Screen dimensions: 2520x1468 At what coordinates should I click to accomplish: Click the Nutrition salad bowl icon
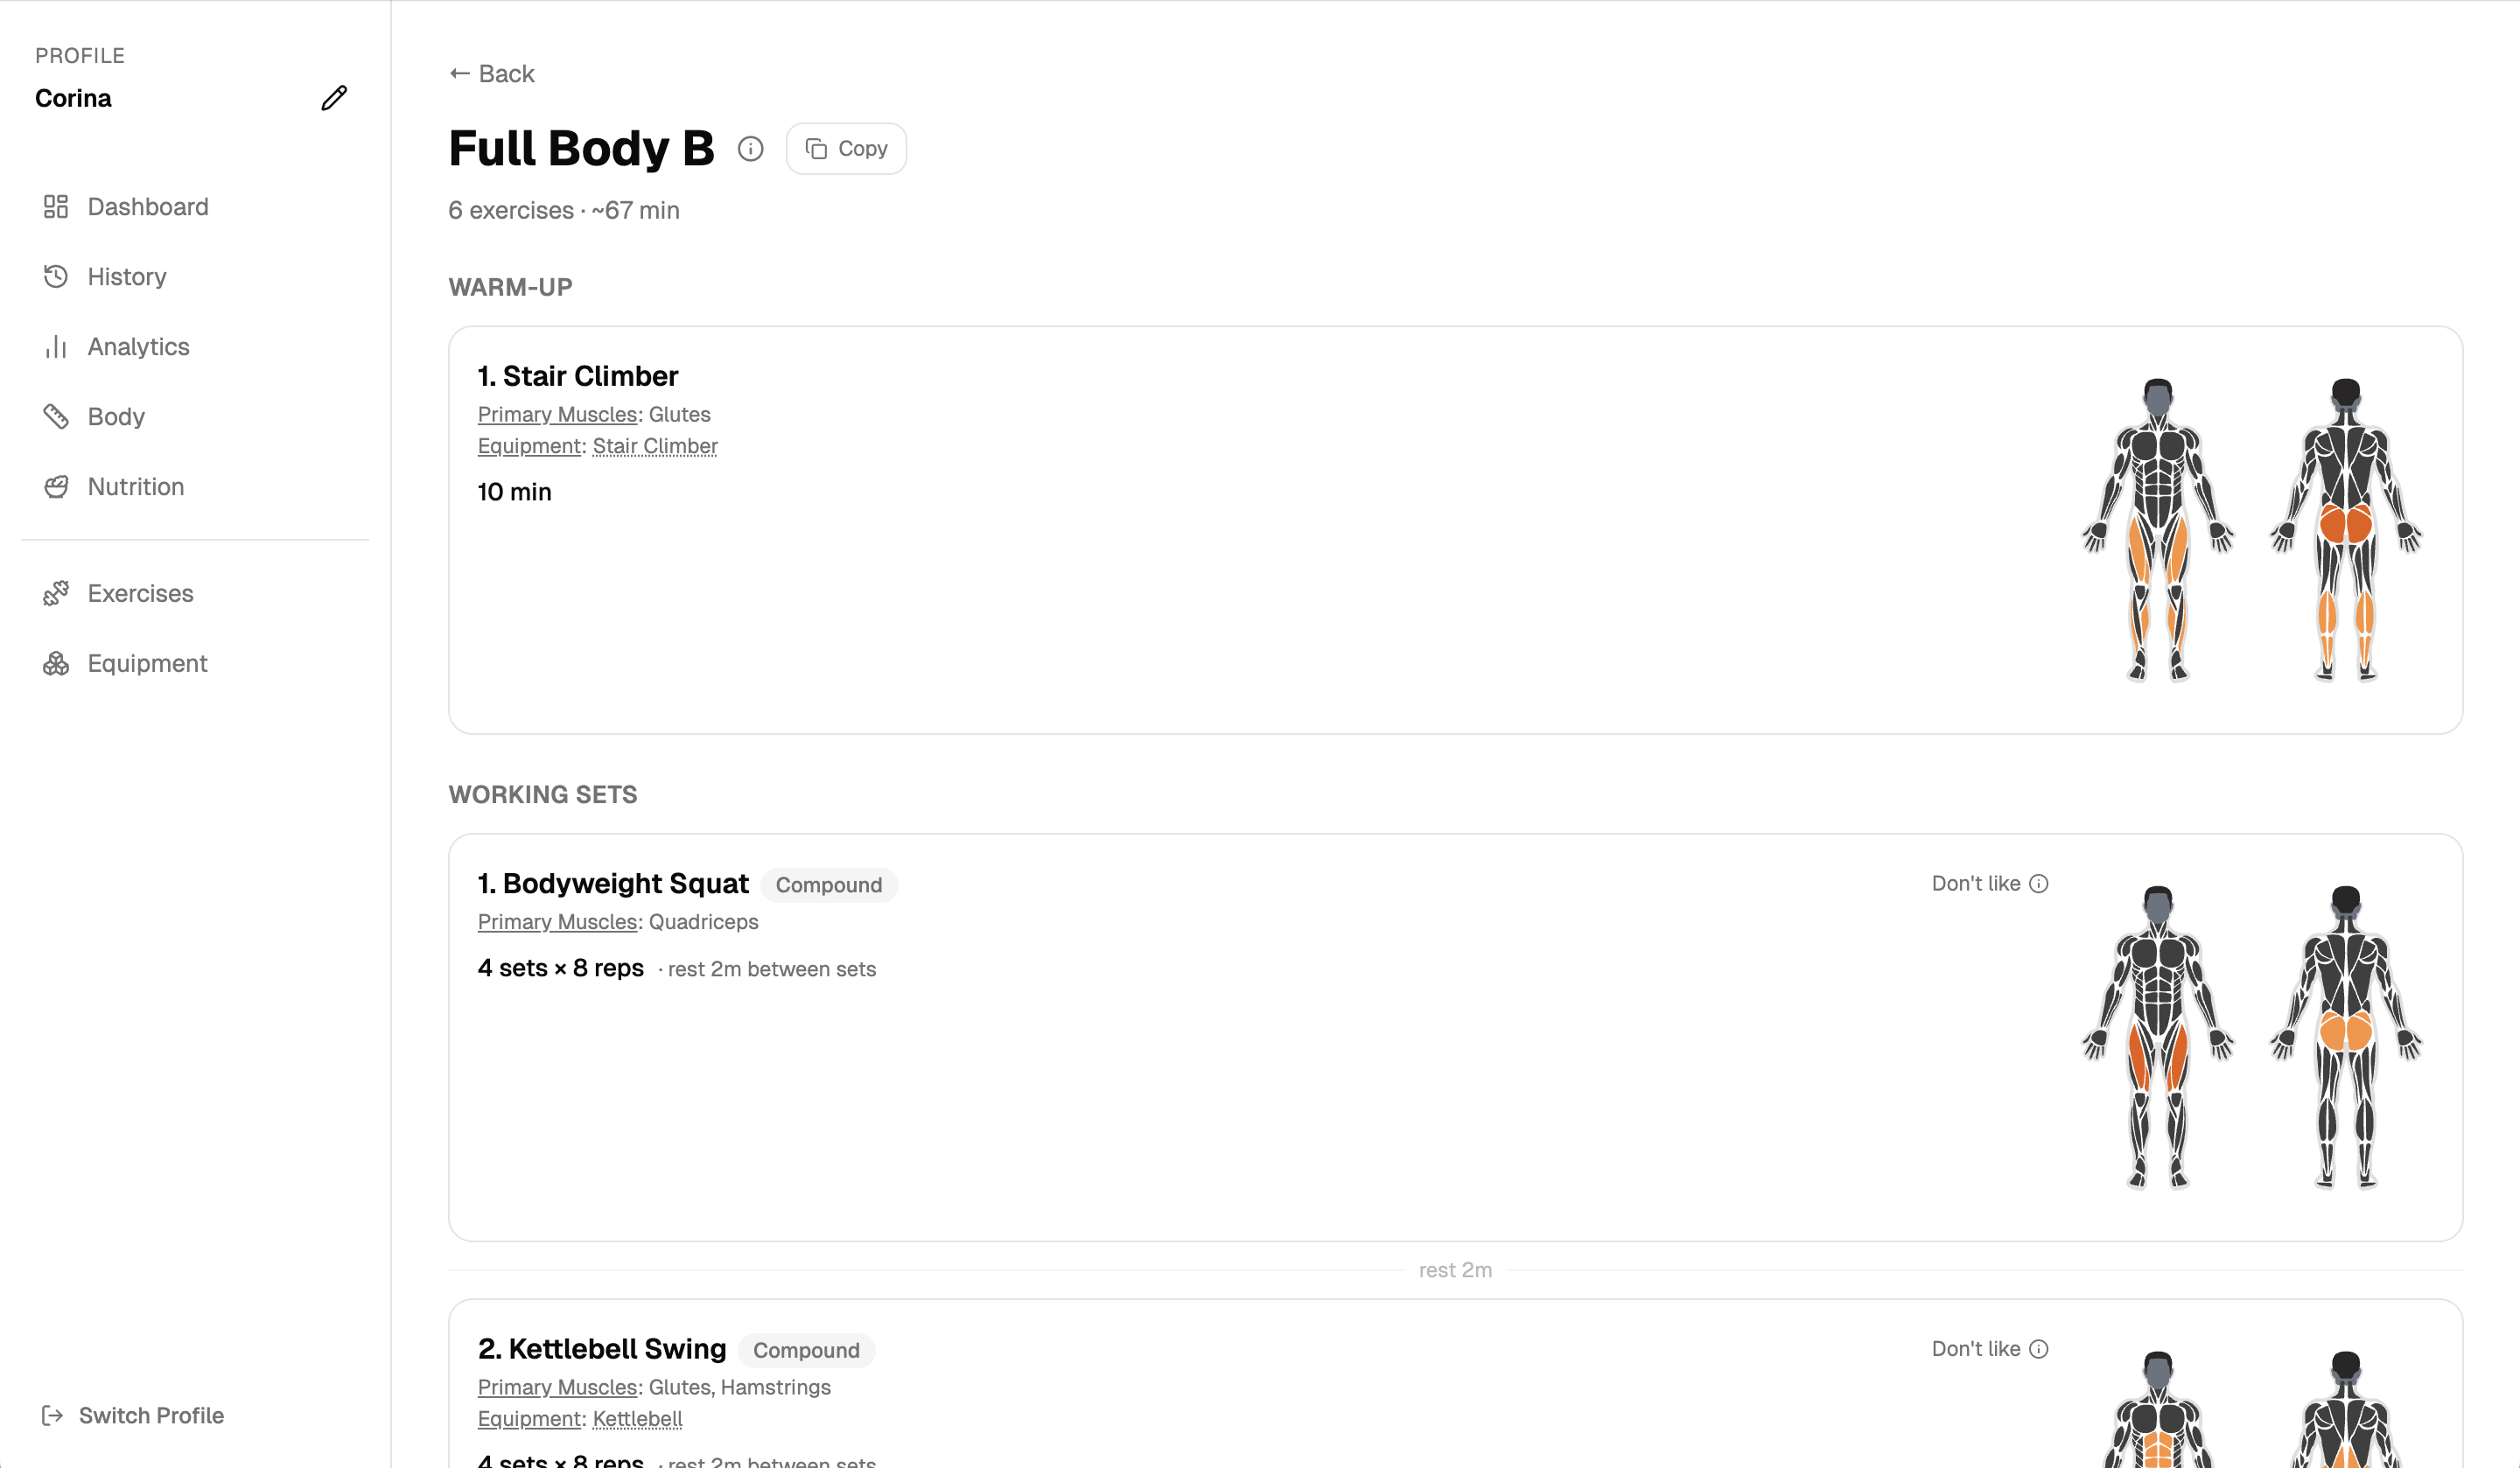pyautogui.click(x=56, y=487)
